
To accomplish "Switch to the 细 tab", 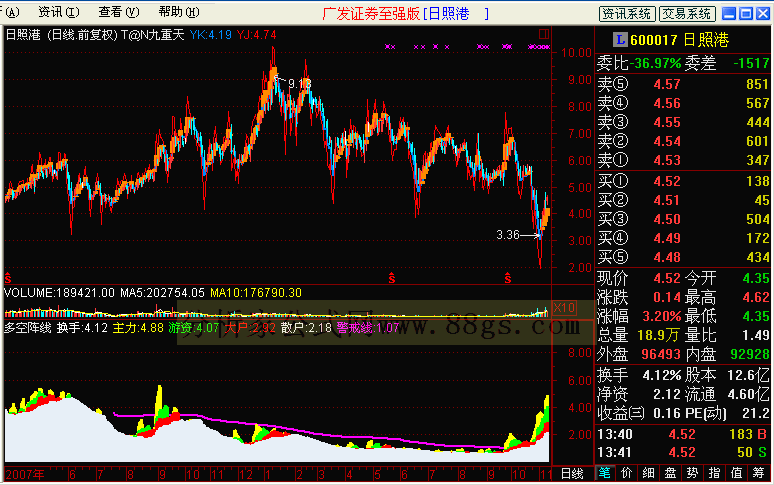I will click(x=648, y=473).
